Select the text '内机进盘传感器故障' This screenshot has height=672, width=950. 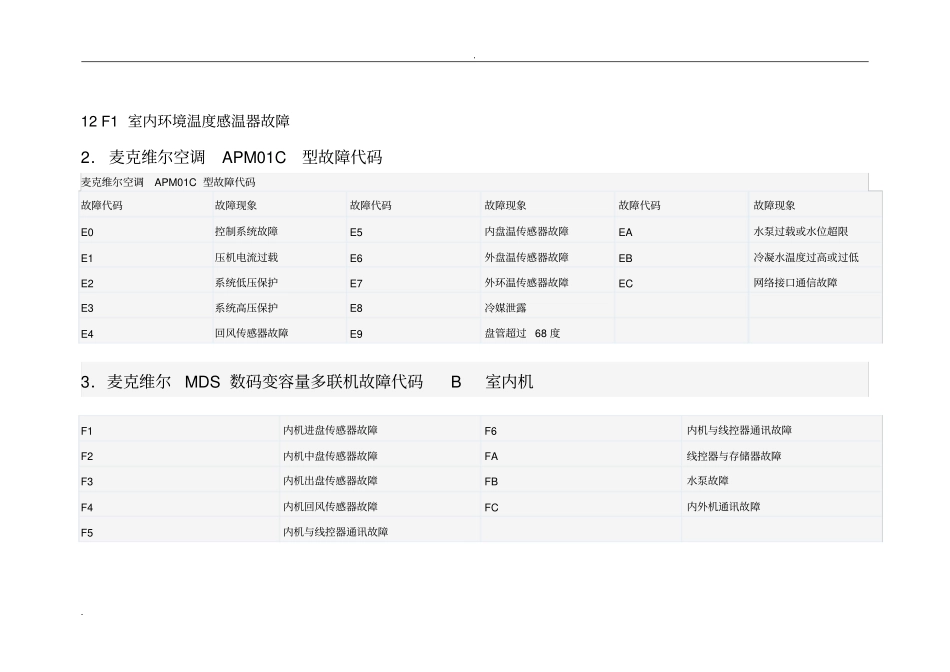[330, 430]
